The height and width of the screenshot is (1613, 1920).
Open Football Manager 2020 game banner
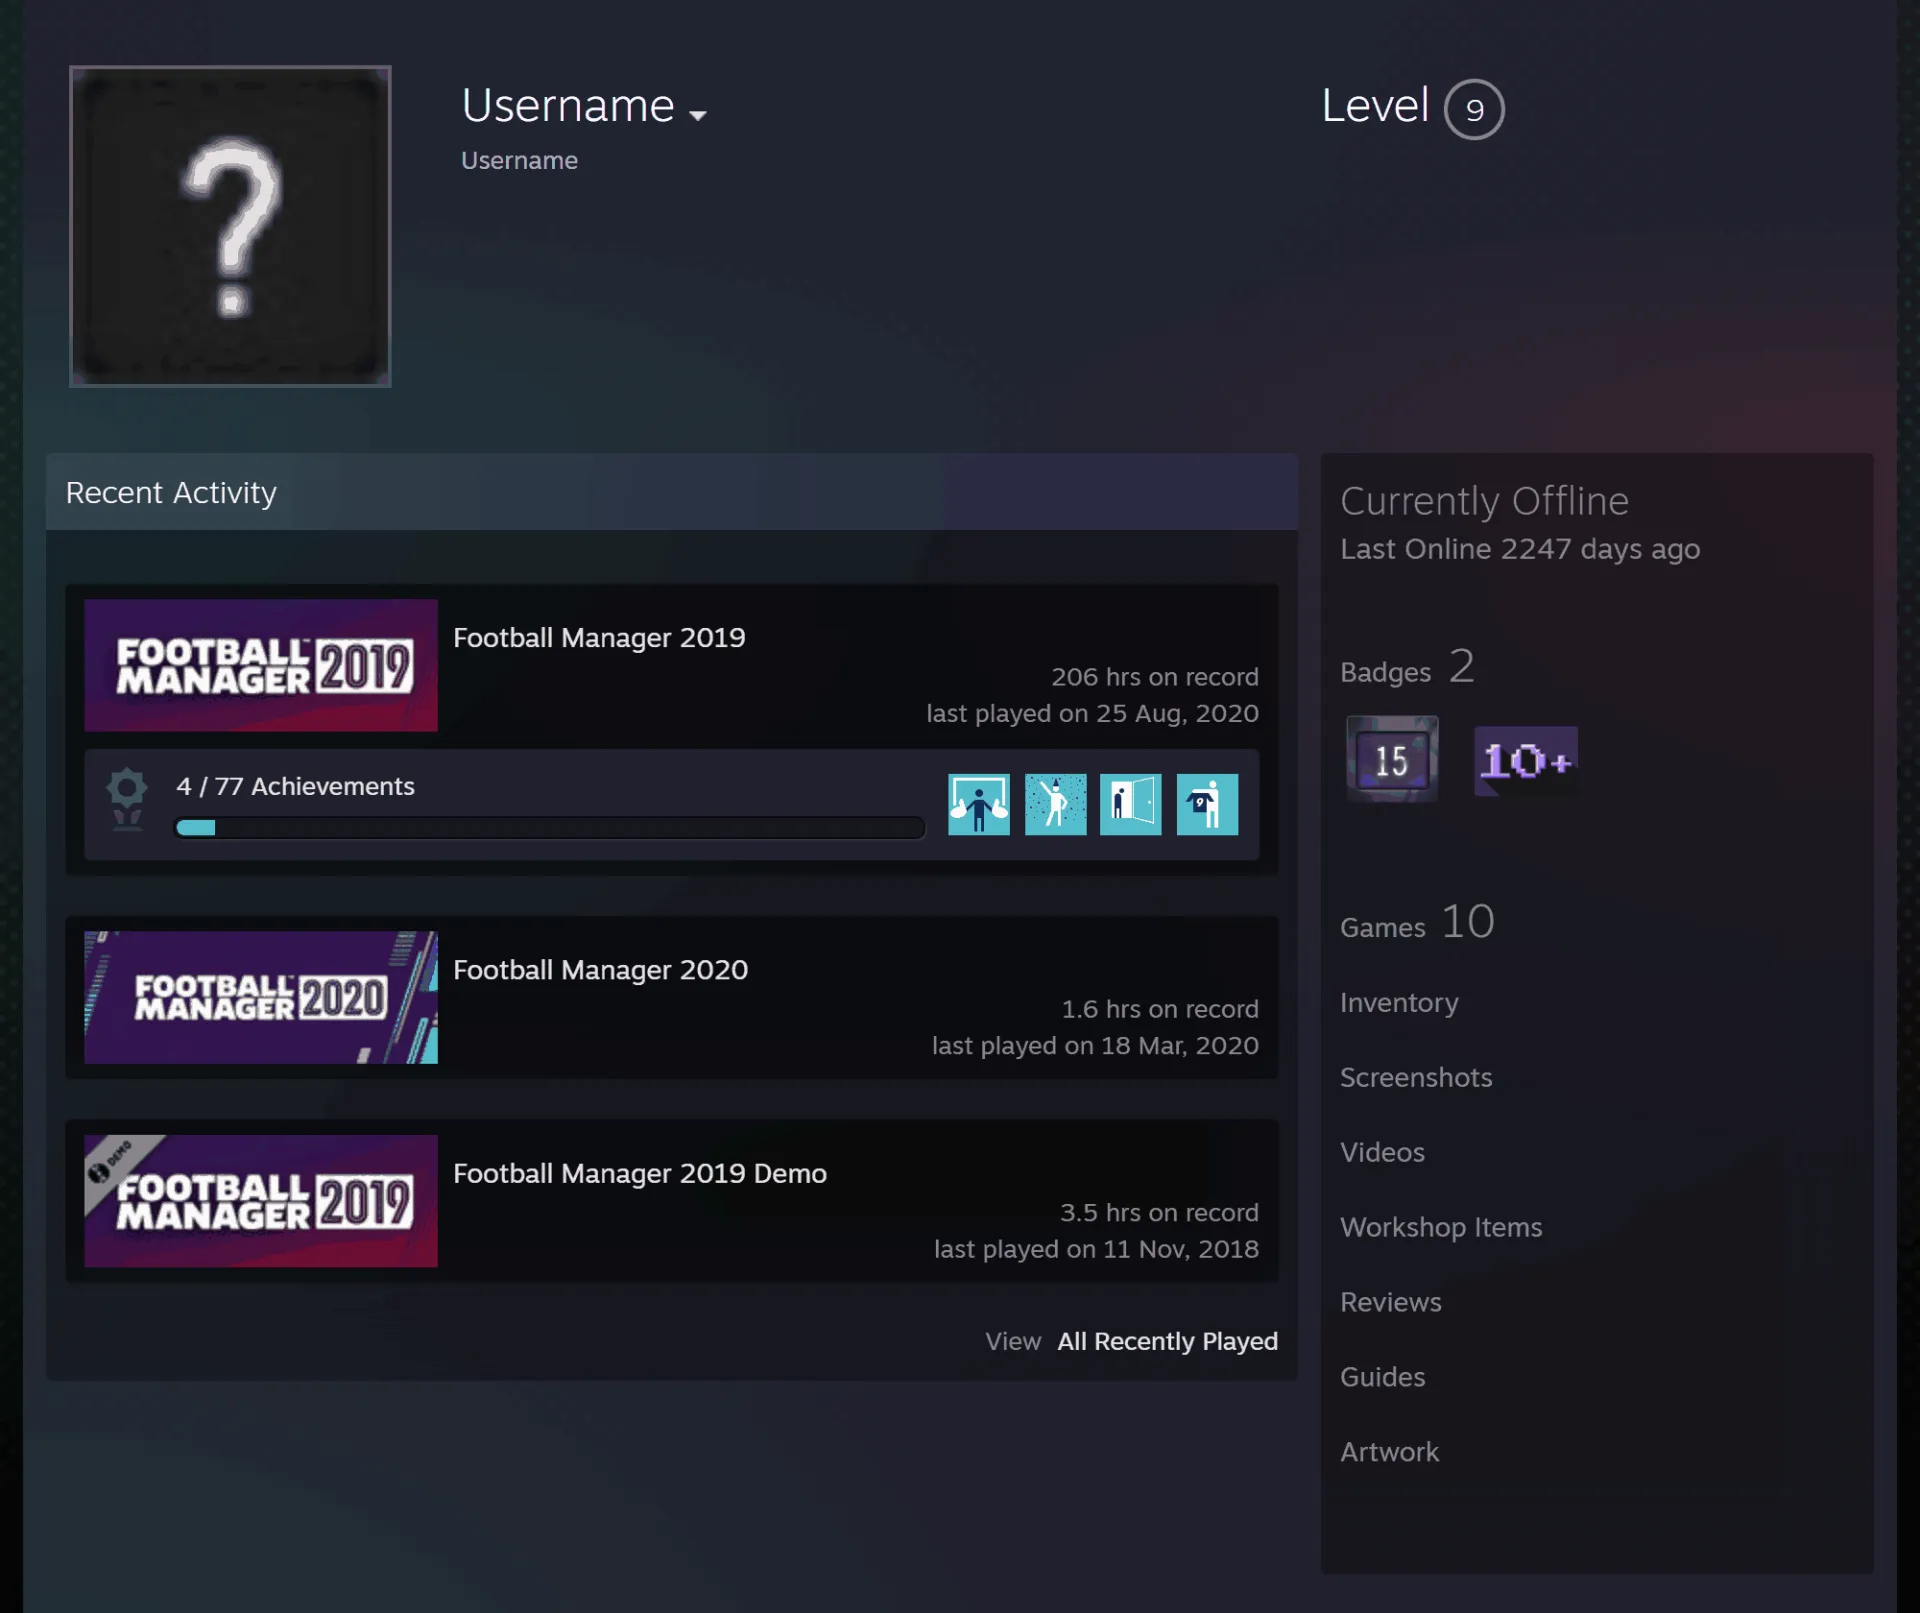point(261,997)
